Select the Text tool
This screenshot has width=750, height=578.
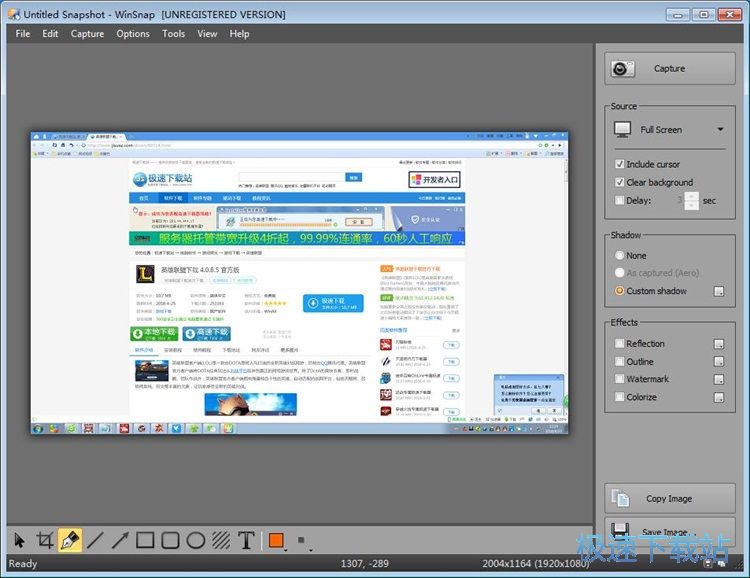(x=246, y=540)
